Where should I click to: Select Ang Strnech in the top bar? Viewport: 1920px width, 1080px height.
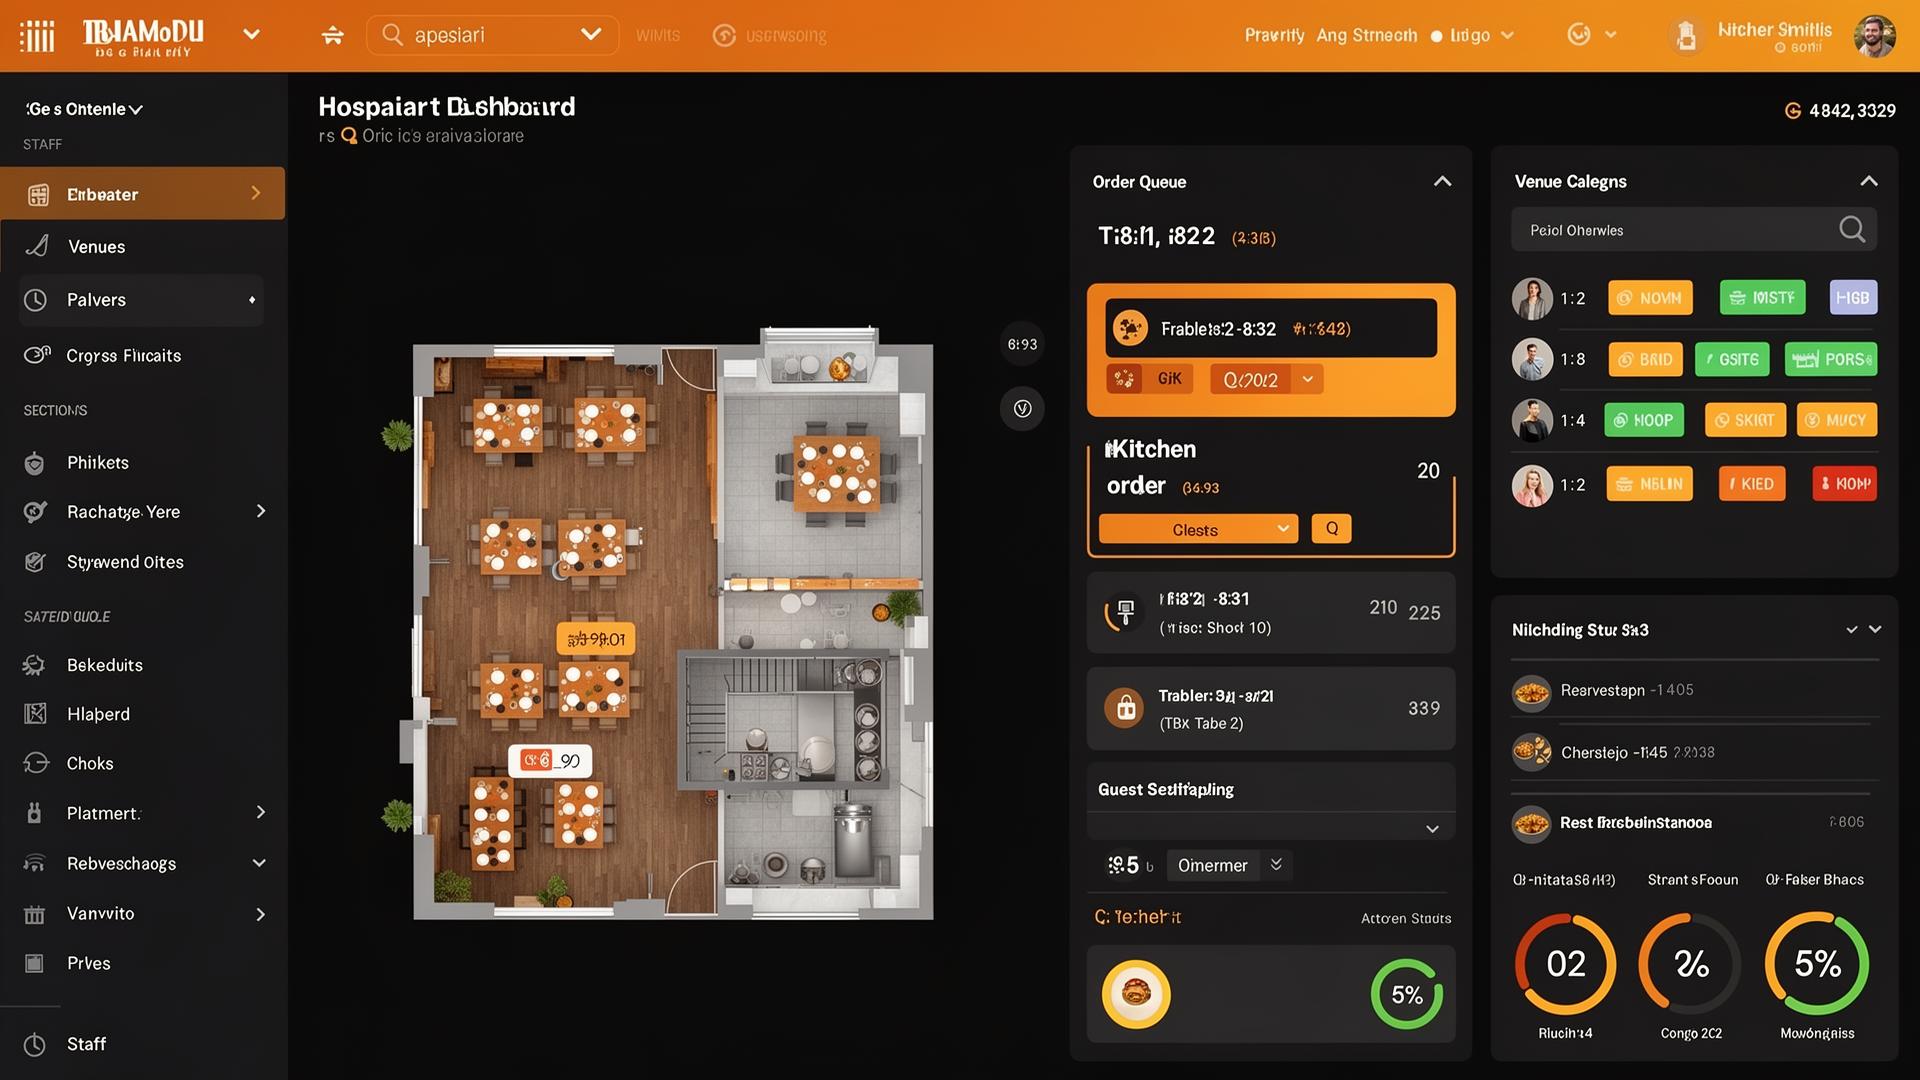pyautogui.click(x=1366, y=34)
